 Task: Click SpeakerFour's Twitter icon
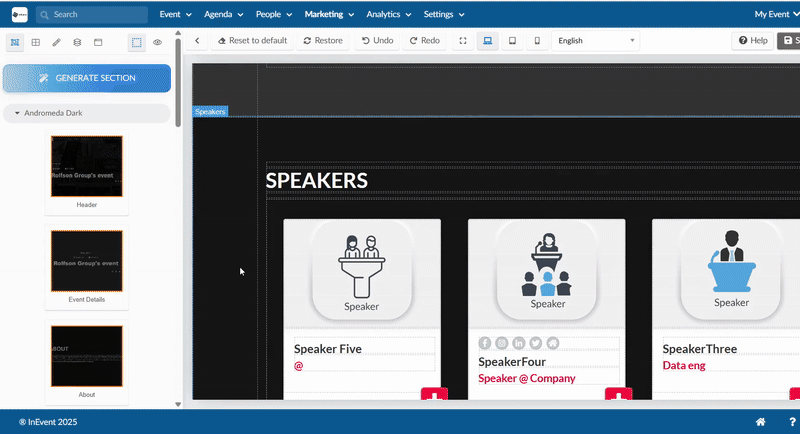(535, 343)
